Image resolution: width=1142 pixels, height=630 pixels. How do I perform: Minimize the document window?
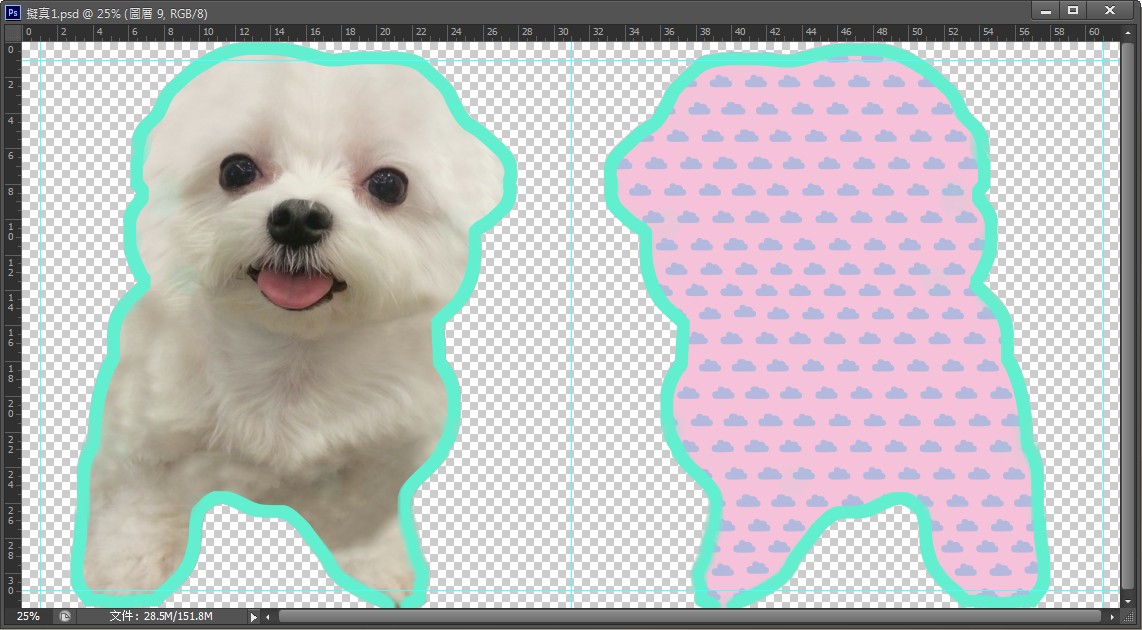pyautogui.click(x=1047, y=10)
